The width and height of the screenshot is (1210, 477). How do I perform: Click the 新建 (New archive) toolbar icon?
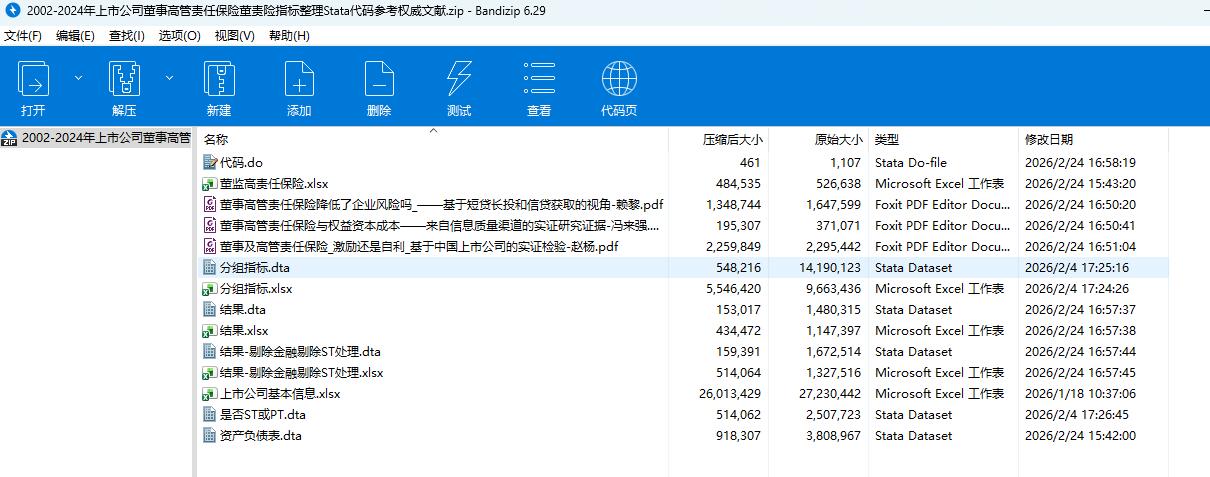(219, 78)
